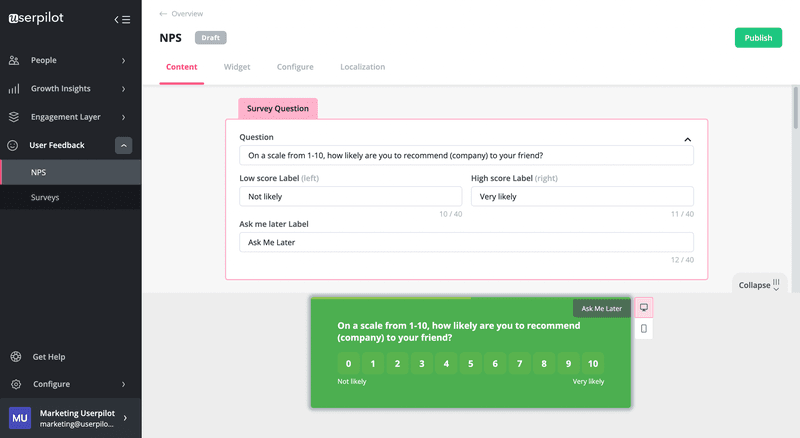This screenshot has height=438, width=800.
Task: Switch to desktop preview icon
Action: [x=644, y=307]
